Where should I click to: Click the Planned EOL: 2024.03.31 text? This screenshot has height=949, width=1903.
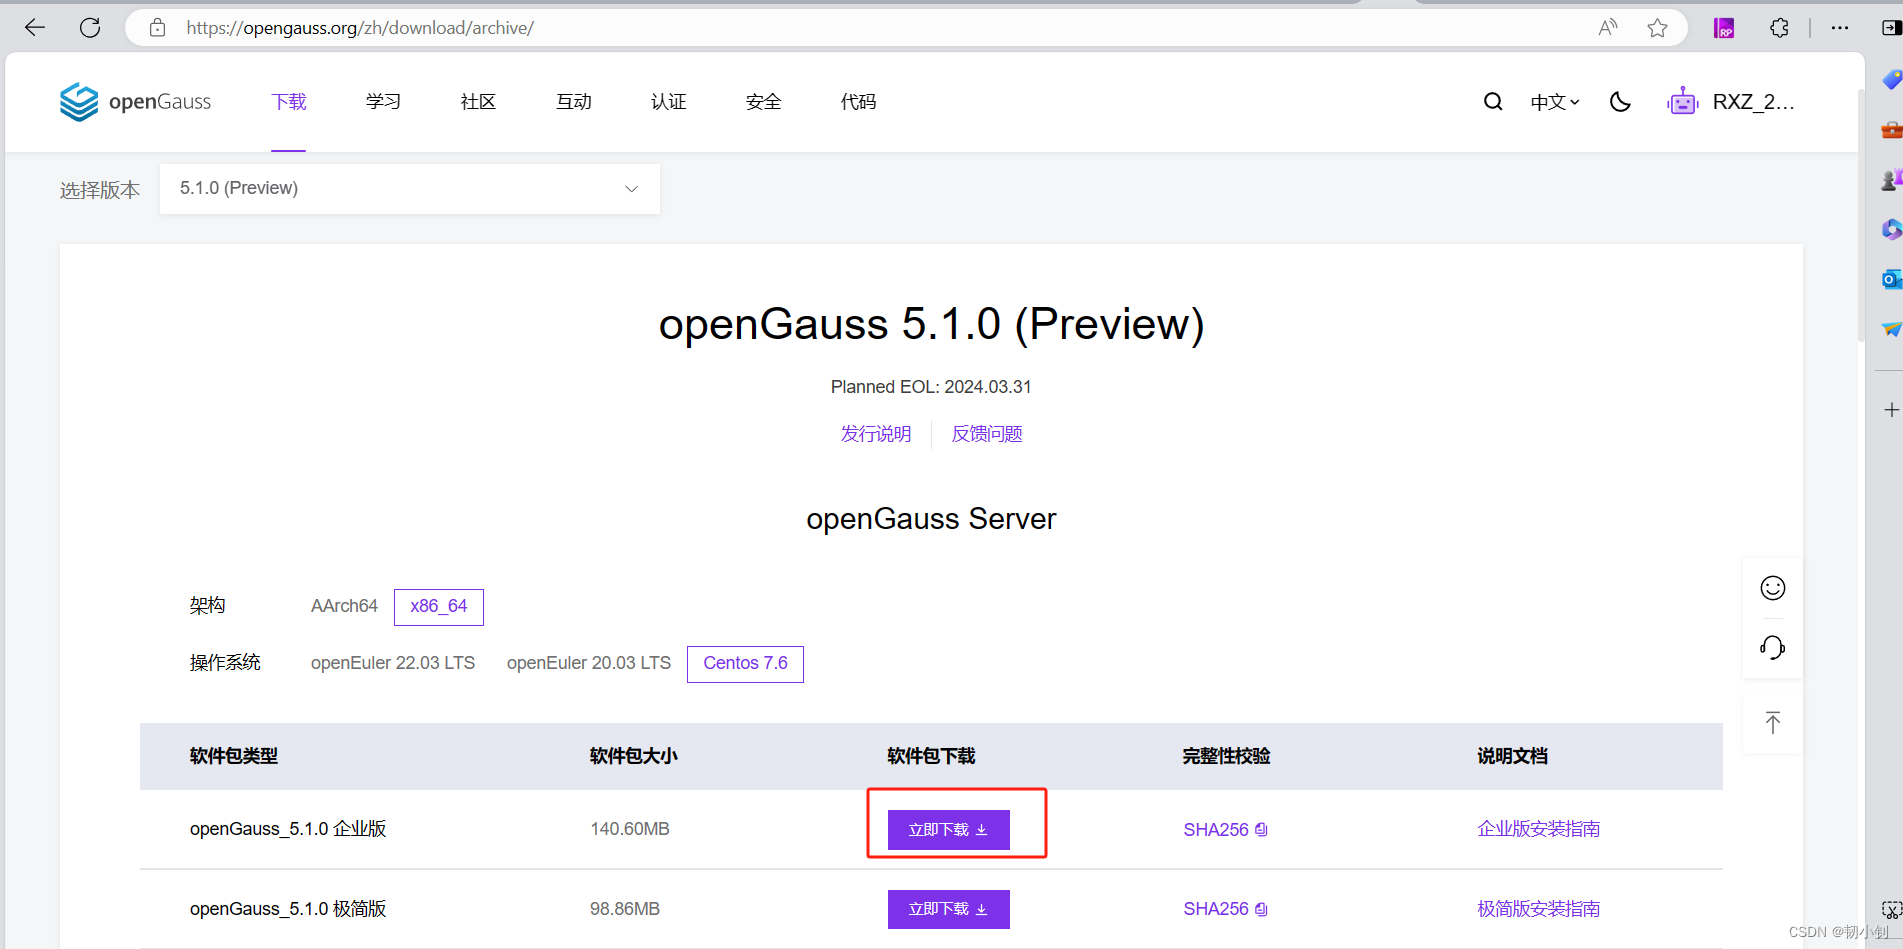(x=931, y=387)
